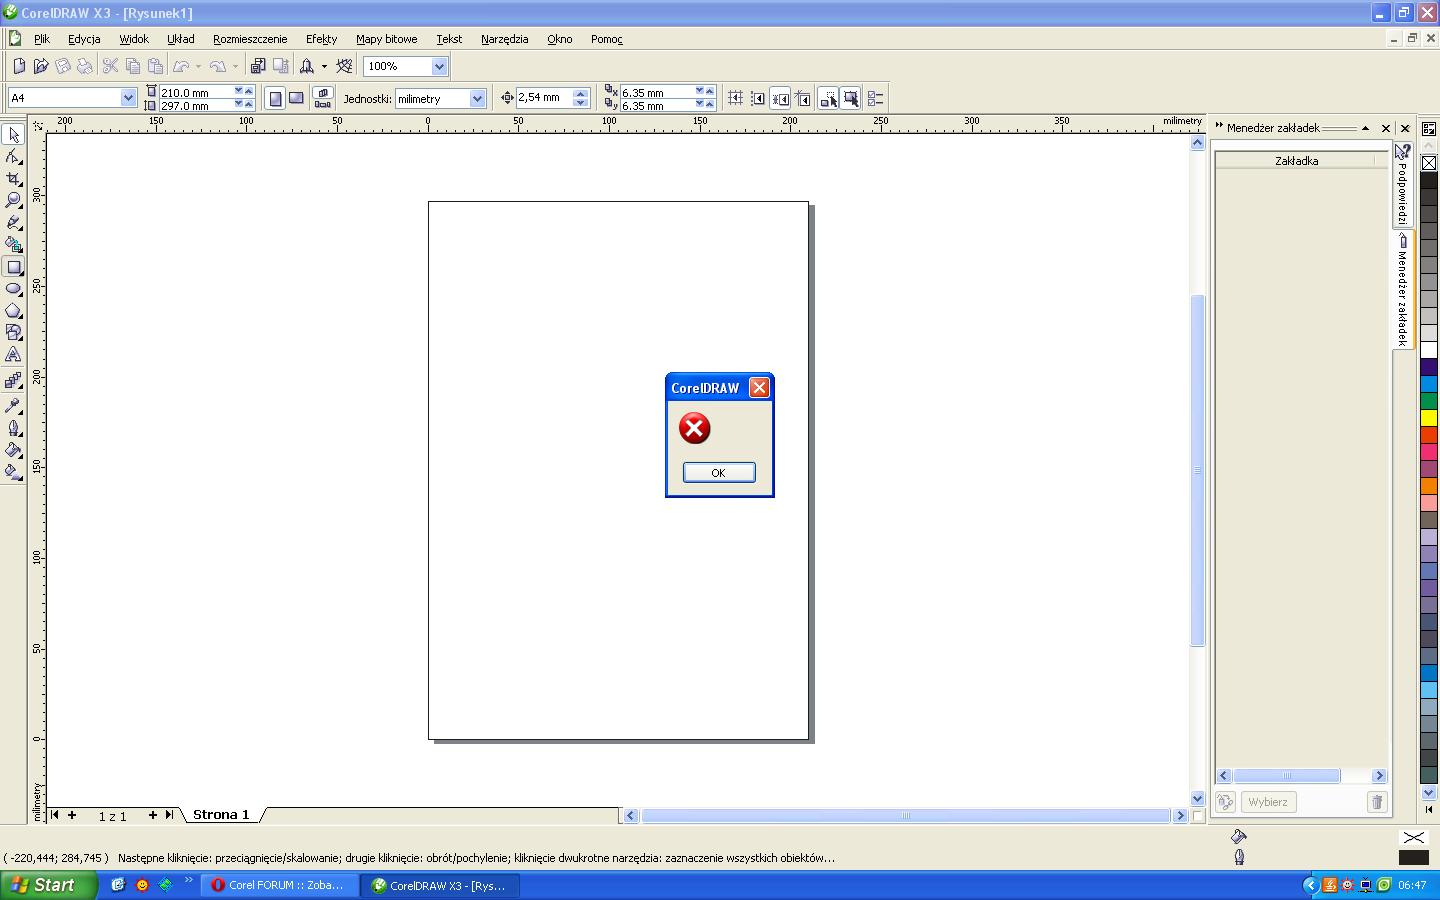Open the Jednostki units dropdown
The width and height of the screenshot is (1440, 900).
(477, 98)
